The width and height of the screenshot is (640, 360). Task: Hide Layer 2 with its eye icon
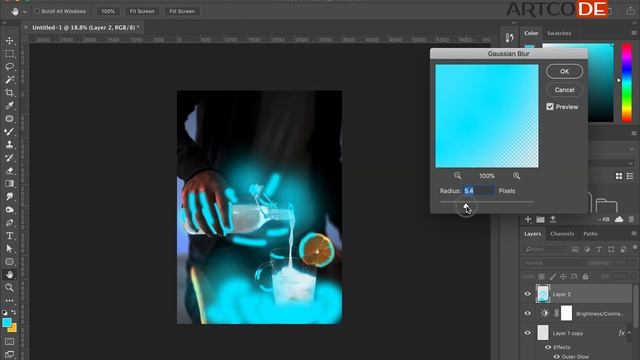coord(527,294)
